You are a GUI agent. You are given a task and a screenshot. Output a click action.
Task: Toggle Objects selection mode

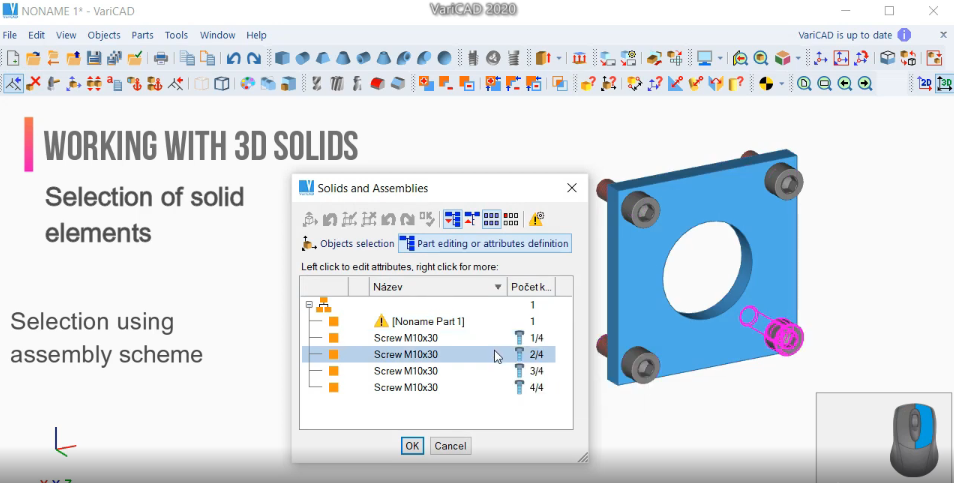pyautogui.click(x=348, y=243)
